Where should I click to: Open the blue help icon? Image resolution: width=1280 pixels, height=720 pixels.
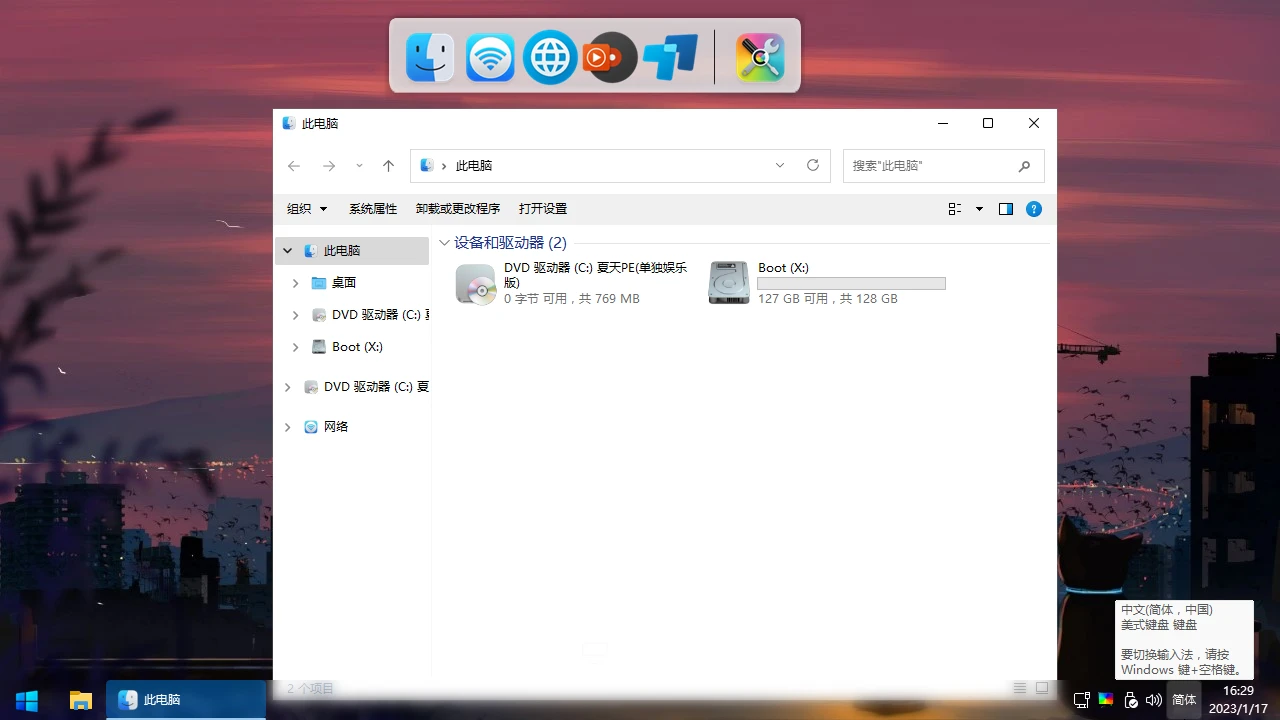[x=1034, y=209]
